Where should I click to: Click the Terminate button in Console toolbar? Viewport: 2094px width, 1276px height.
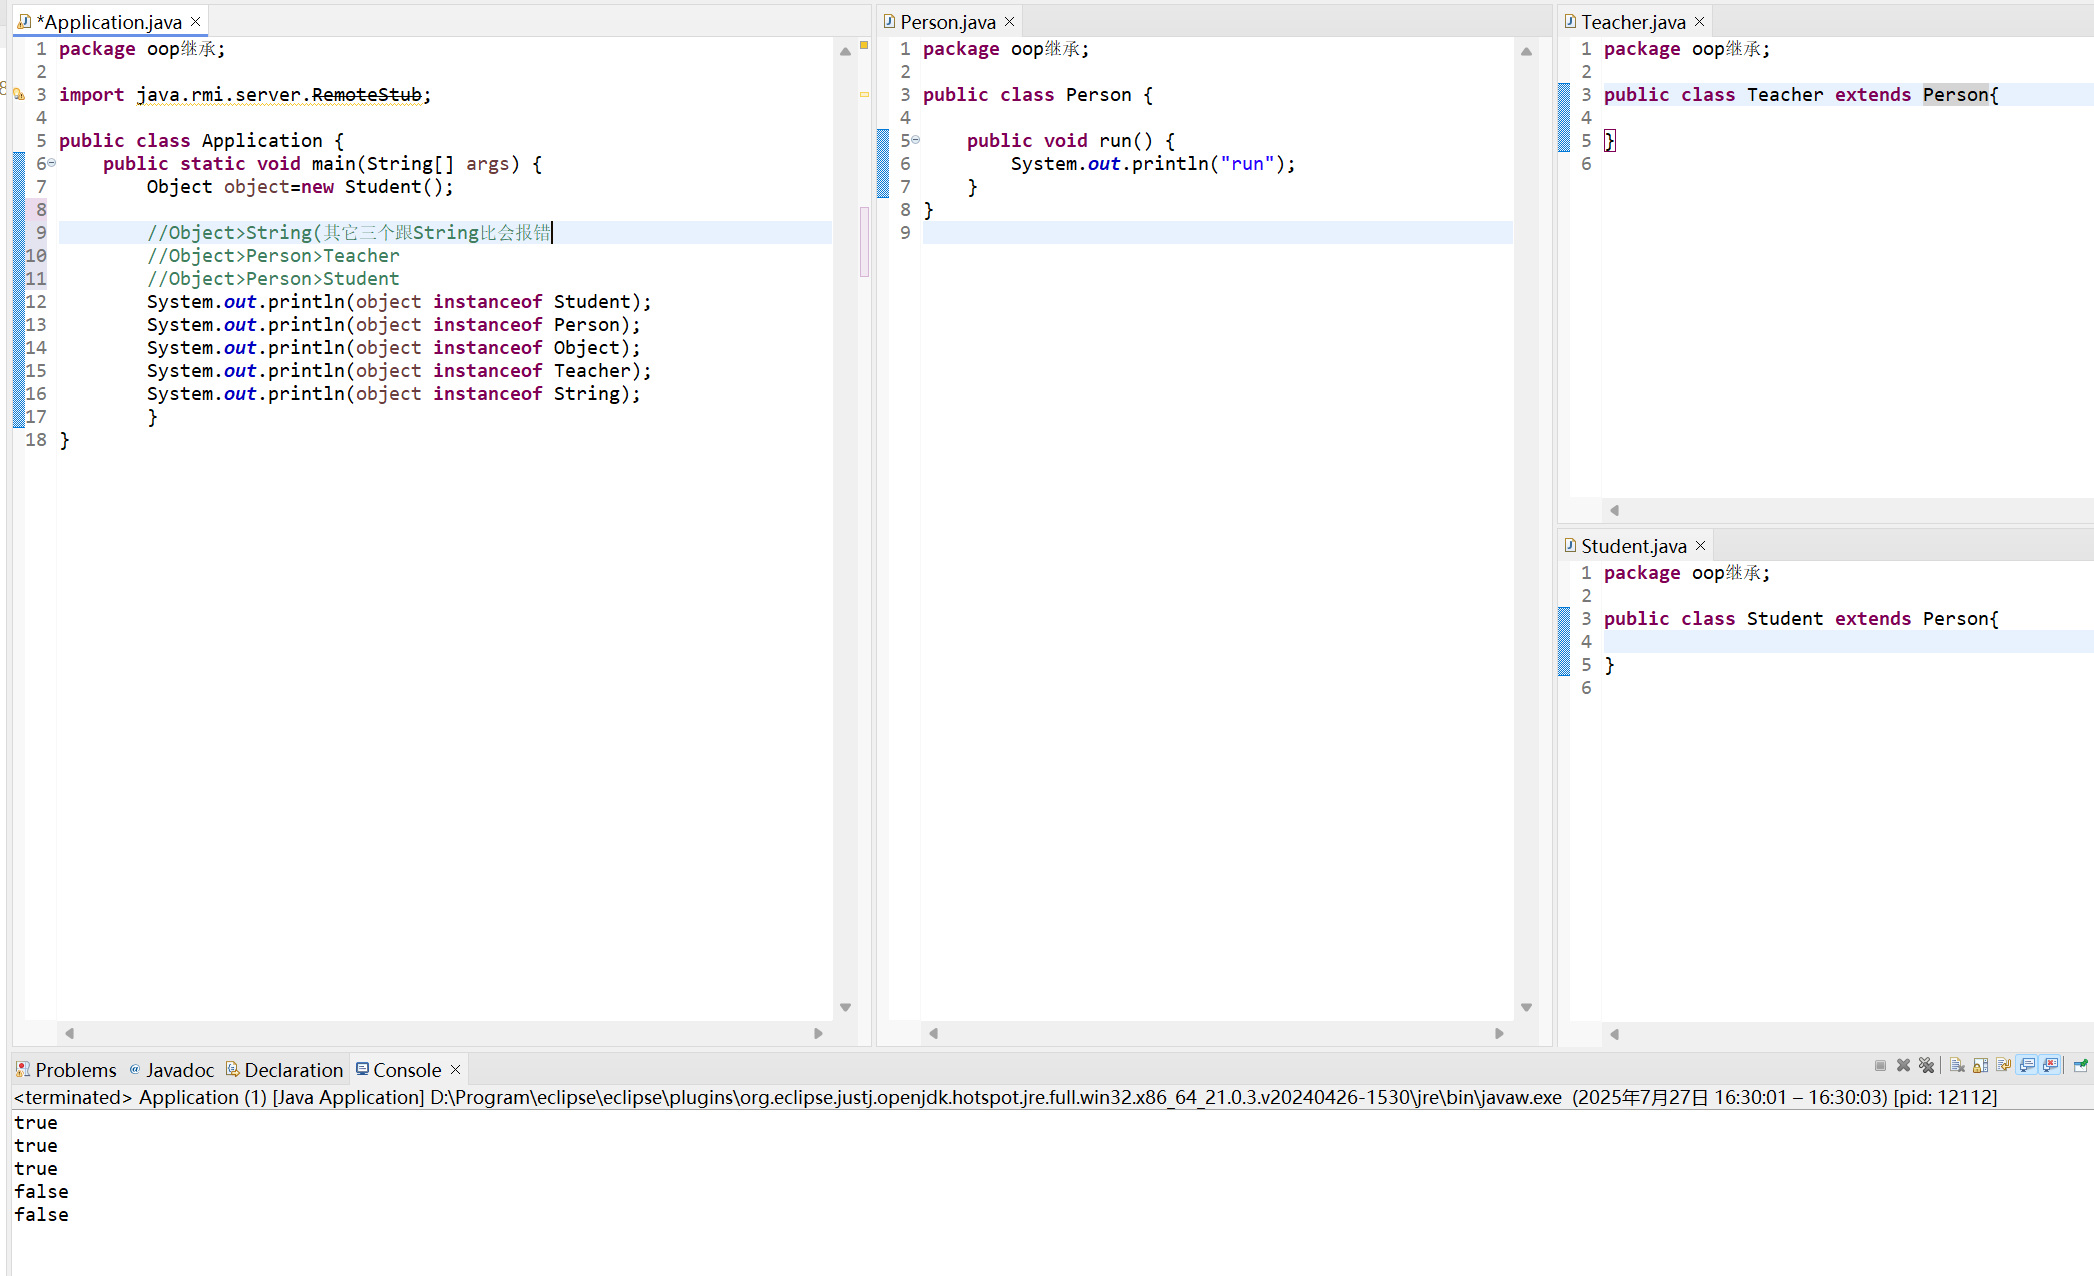[x=1880, y=1066]
